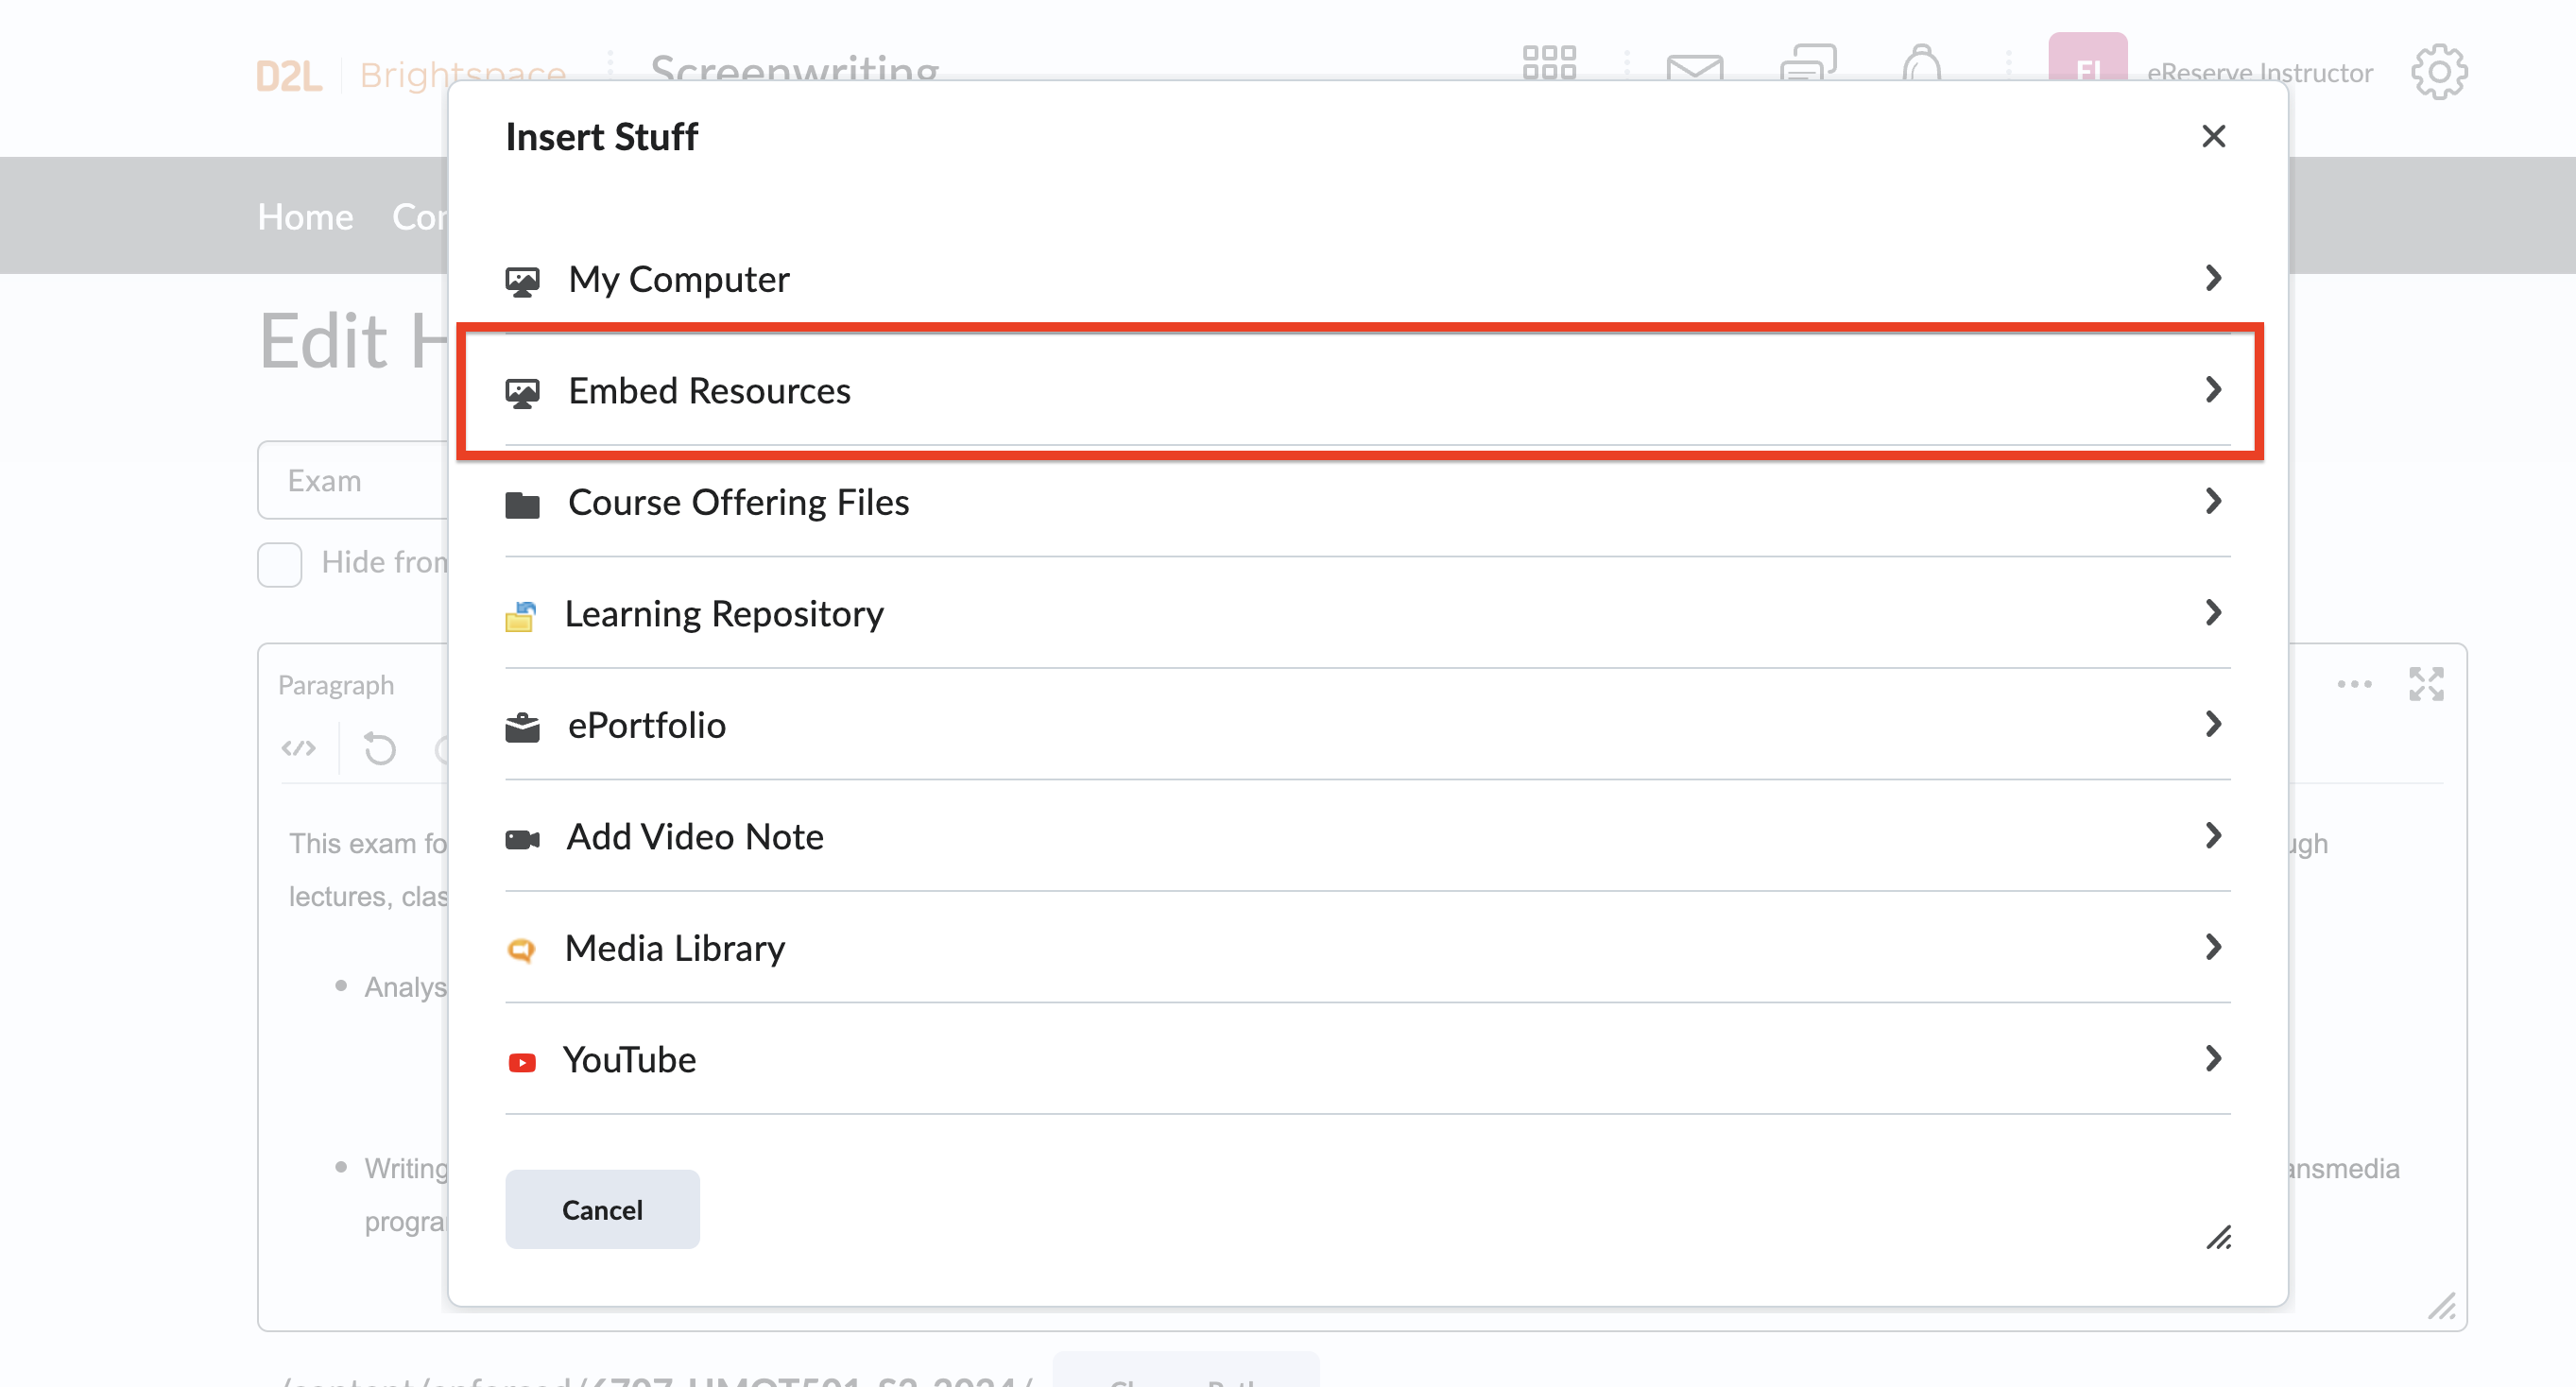Open the admin settings gear icon
2576x1387 pixels.
[2440, 71]
